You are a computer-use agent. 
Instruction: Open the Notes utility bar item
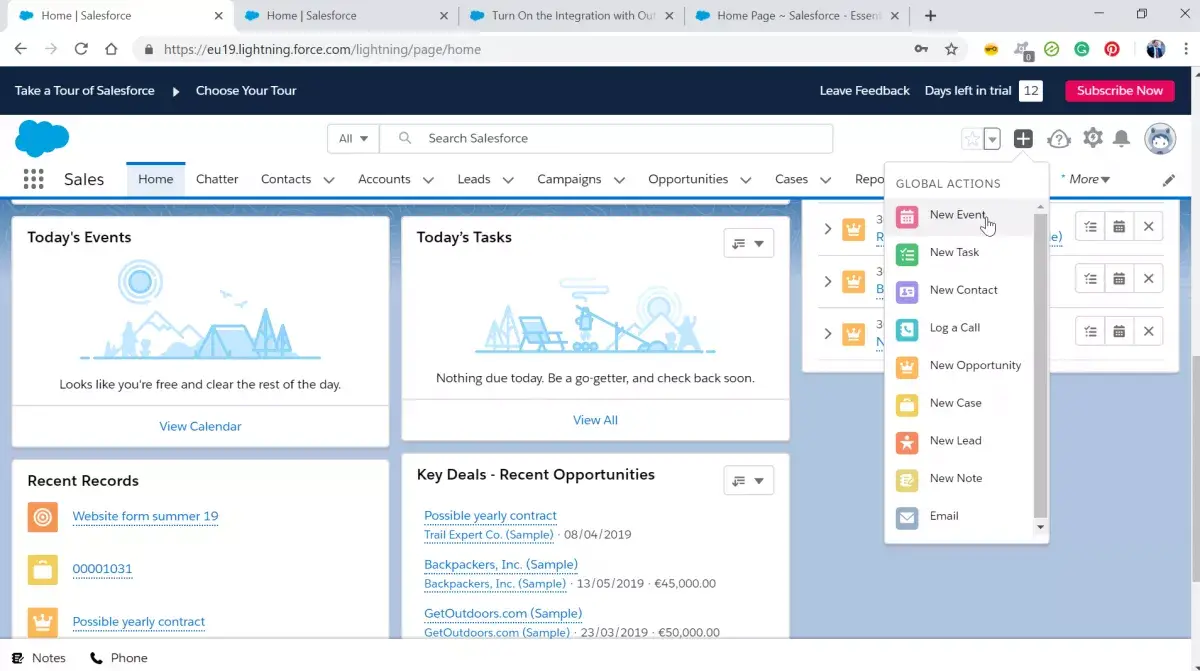tap(39, 658)
